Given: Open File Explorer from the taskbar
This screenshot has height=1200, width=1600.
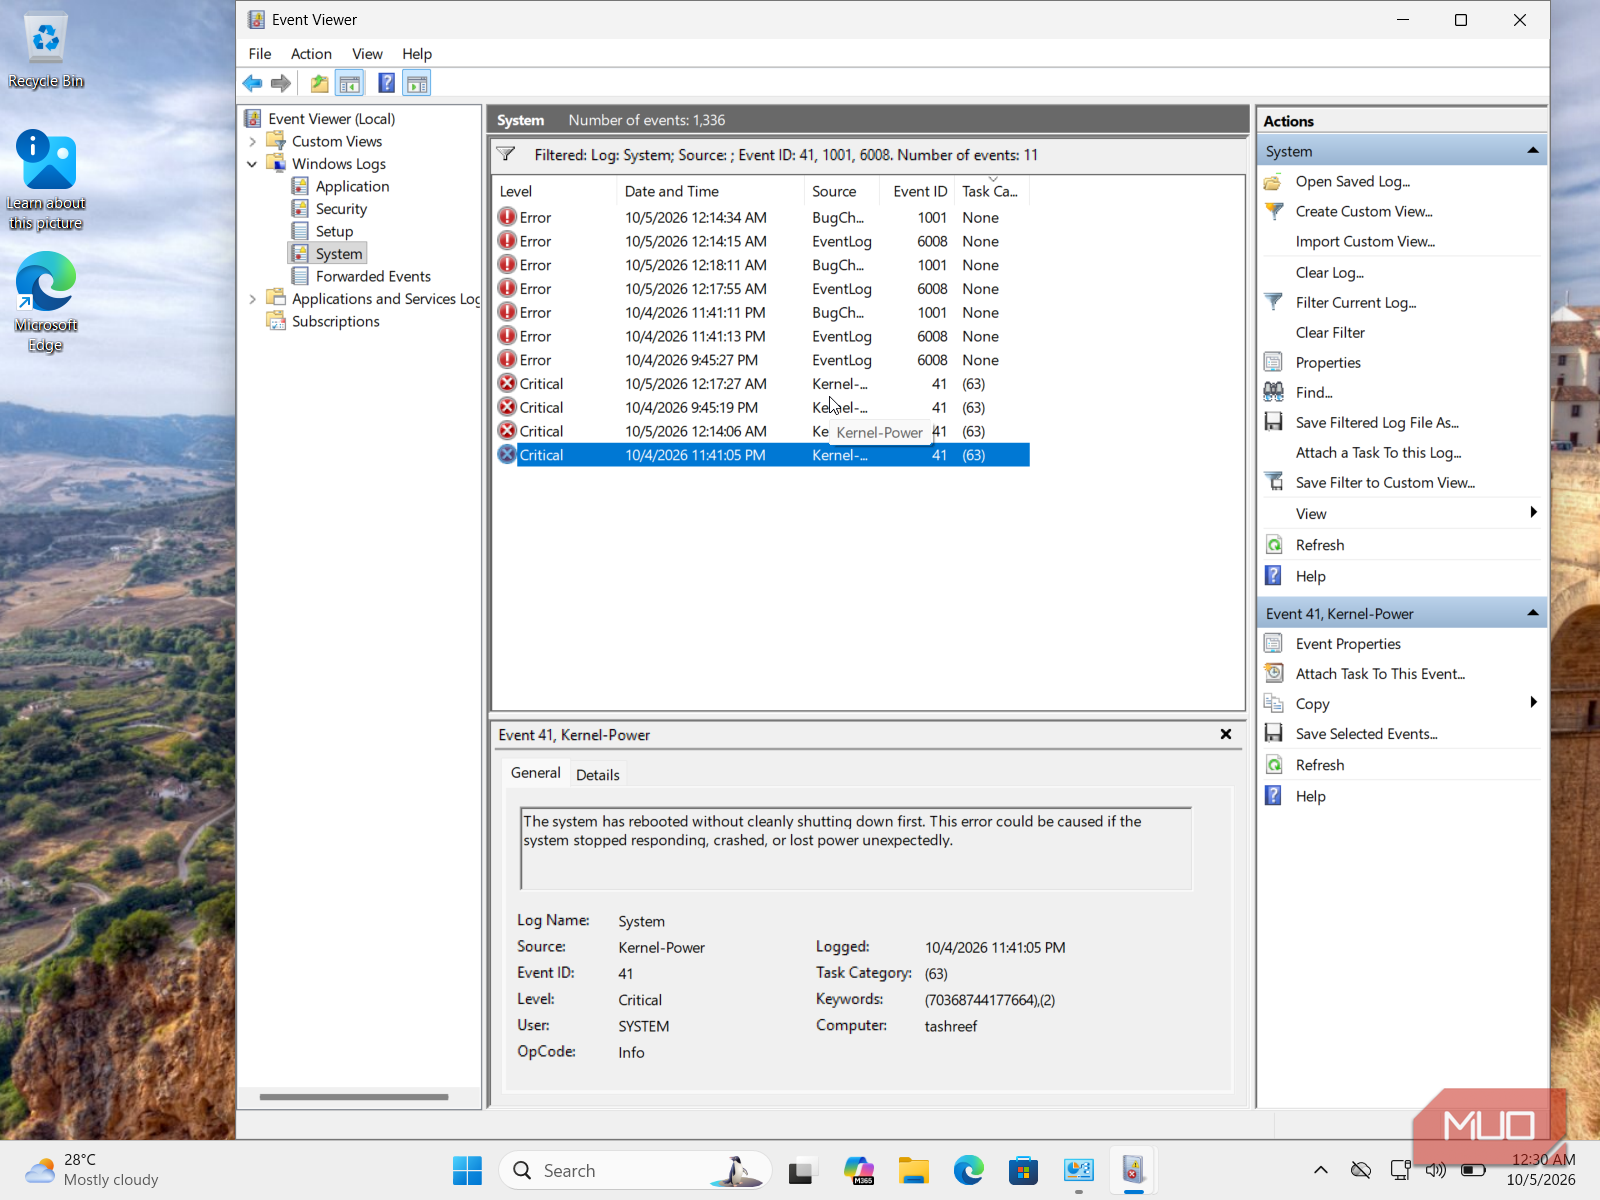Looking at the screenshot, I should click(913, 1170).
